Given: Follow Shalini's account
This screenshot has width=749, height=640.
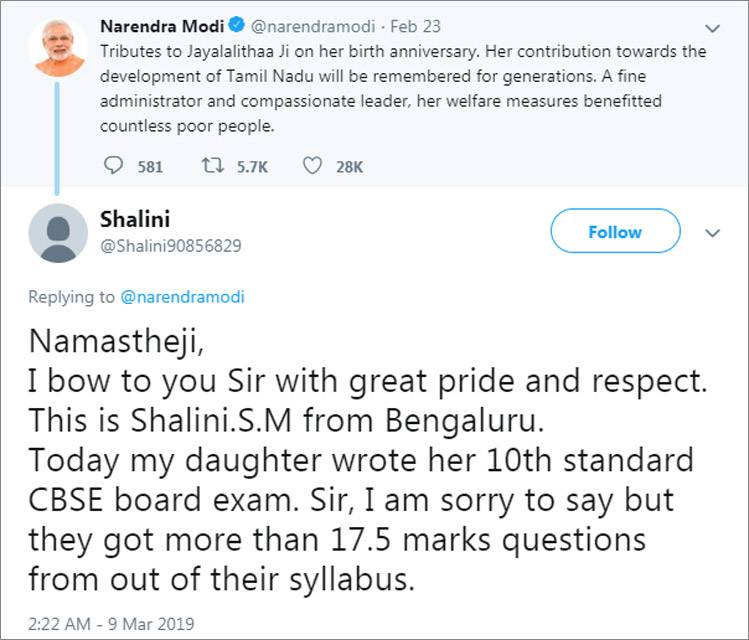Looking at the screenshot, I should pos(615,232).
